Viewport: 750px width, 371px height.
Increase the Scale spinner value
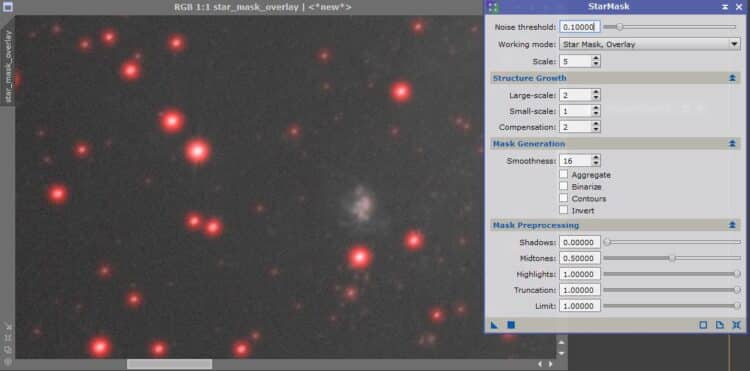coord(596,58)
